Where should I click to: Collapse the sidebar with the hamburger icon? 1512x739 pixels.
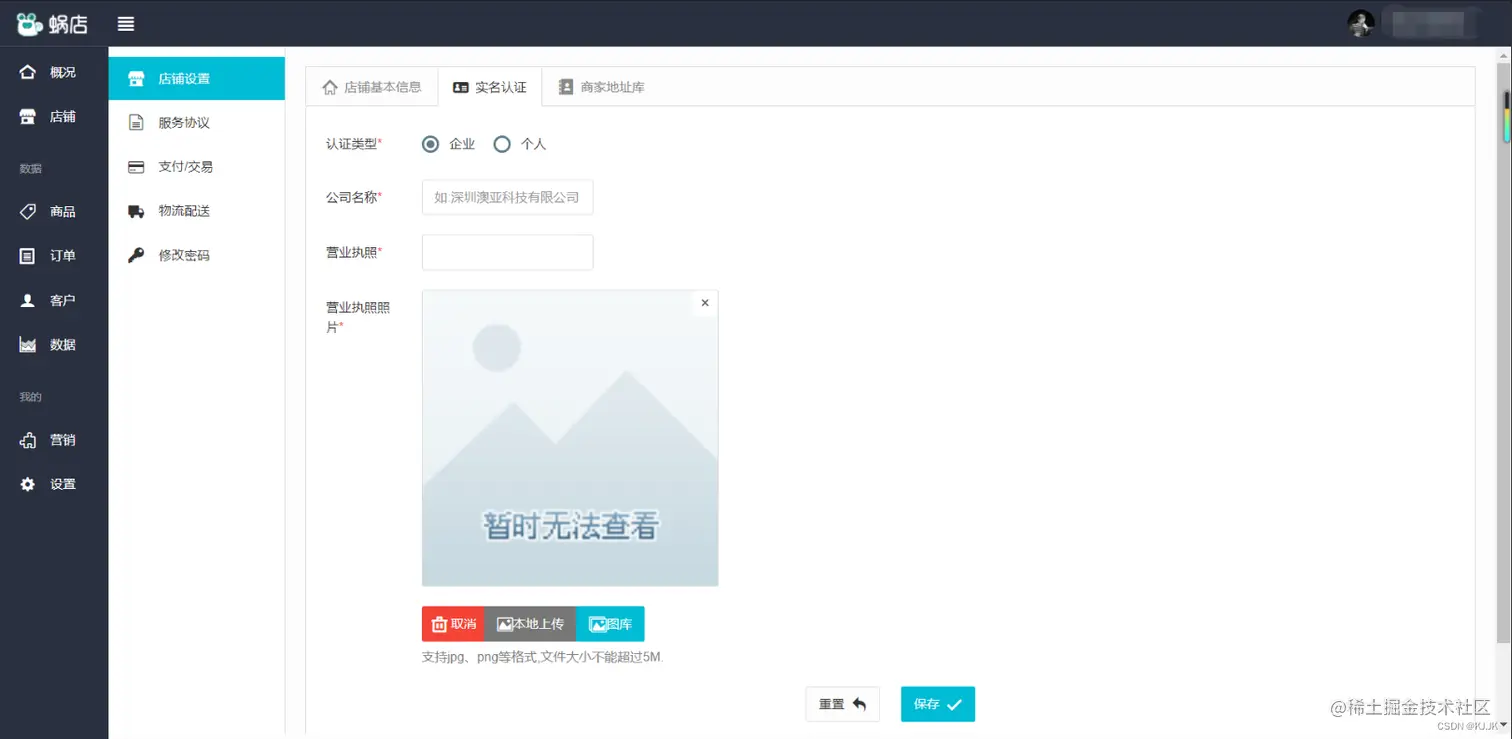click(125, 23)
